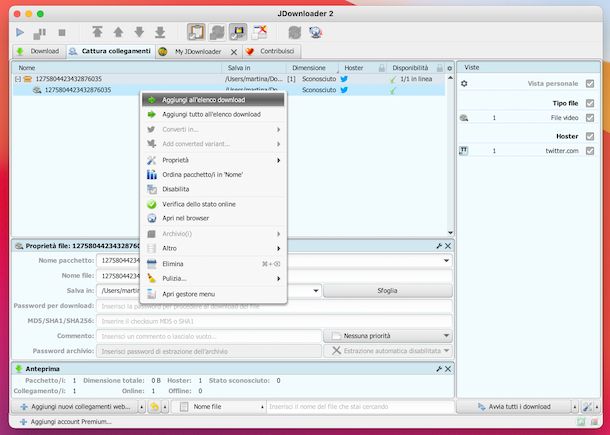Screen dimensions: 610x435
Task: Close the My JDownloader tab
Action: pyautogui.click(x=234, y=52)
